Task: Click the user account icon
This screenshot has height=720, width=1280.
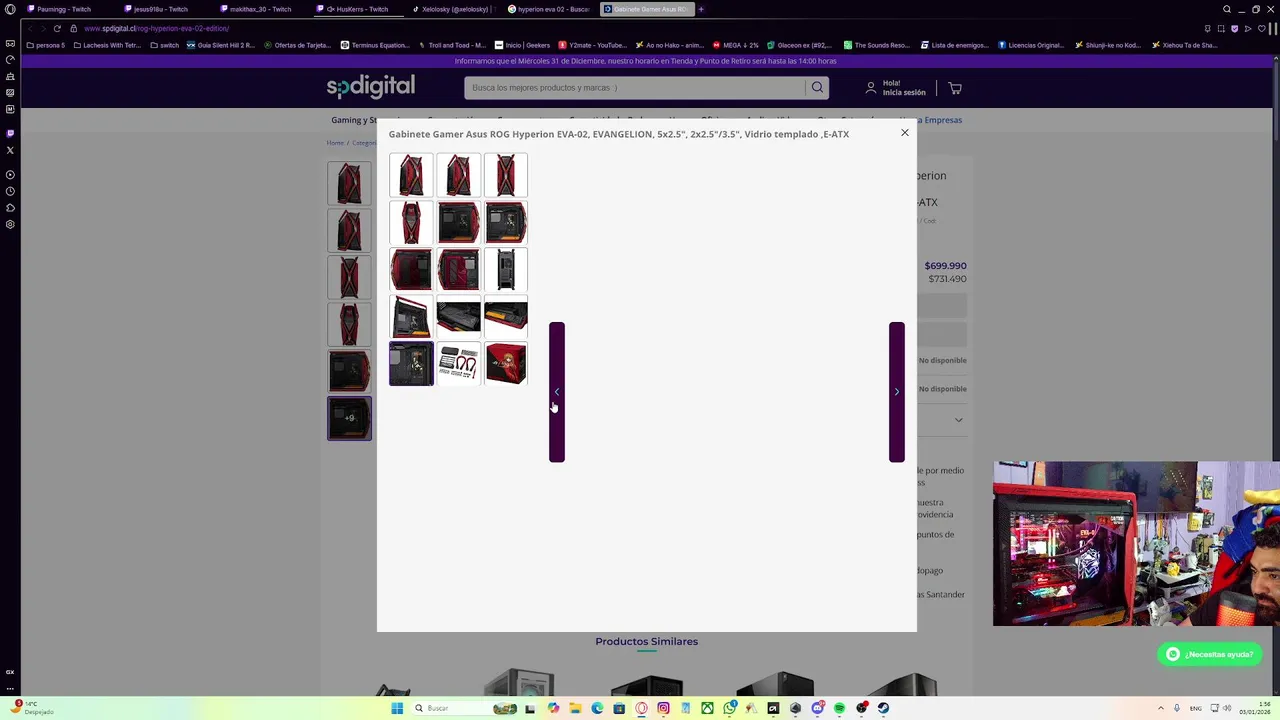Action: click(871, 88)
